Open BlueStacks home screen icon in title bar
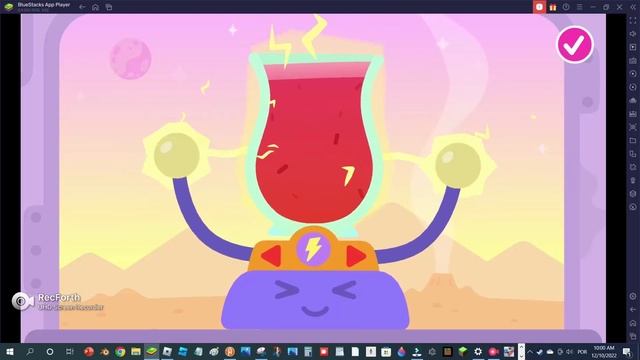 pos(95,7)
